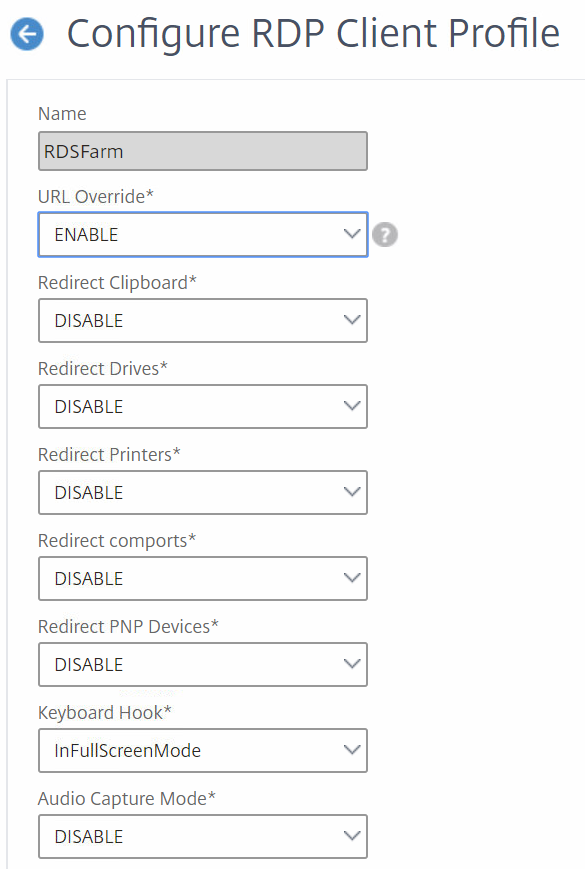Click the Redirect comports chevron arrow
The width and height of the screenshot is (585, 869).
[352, 577]
